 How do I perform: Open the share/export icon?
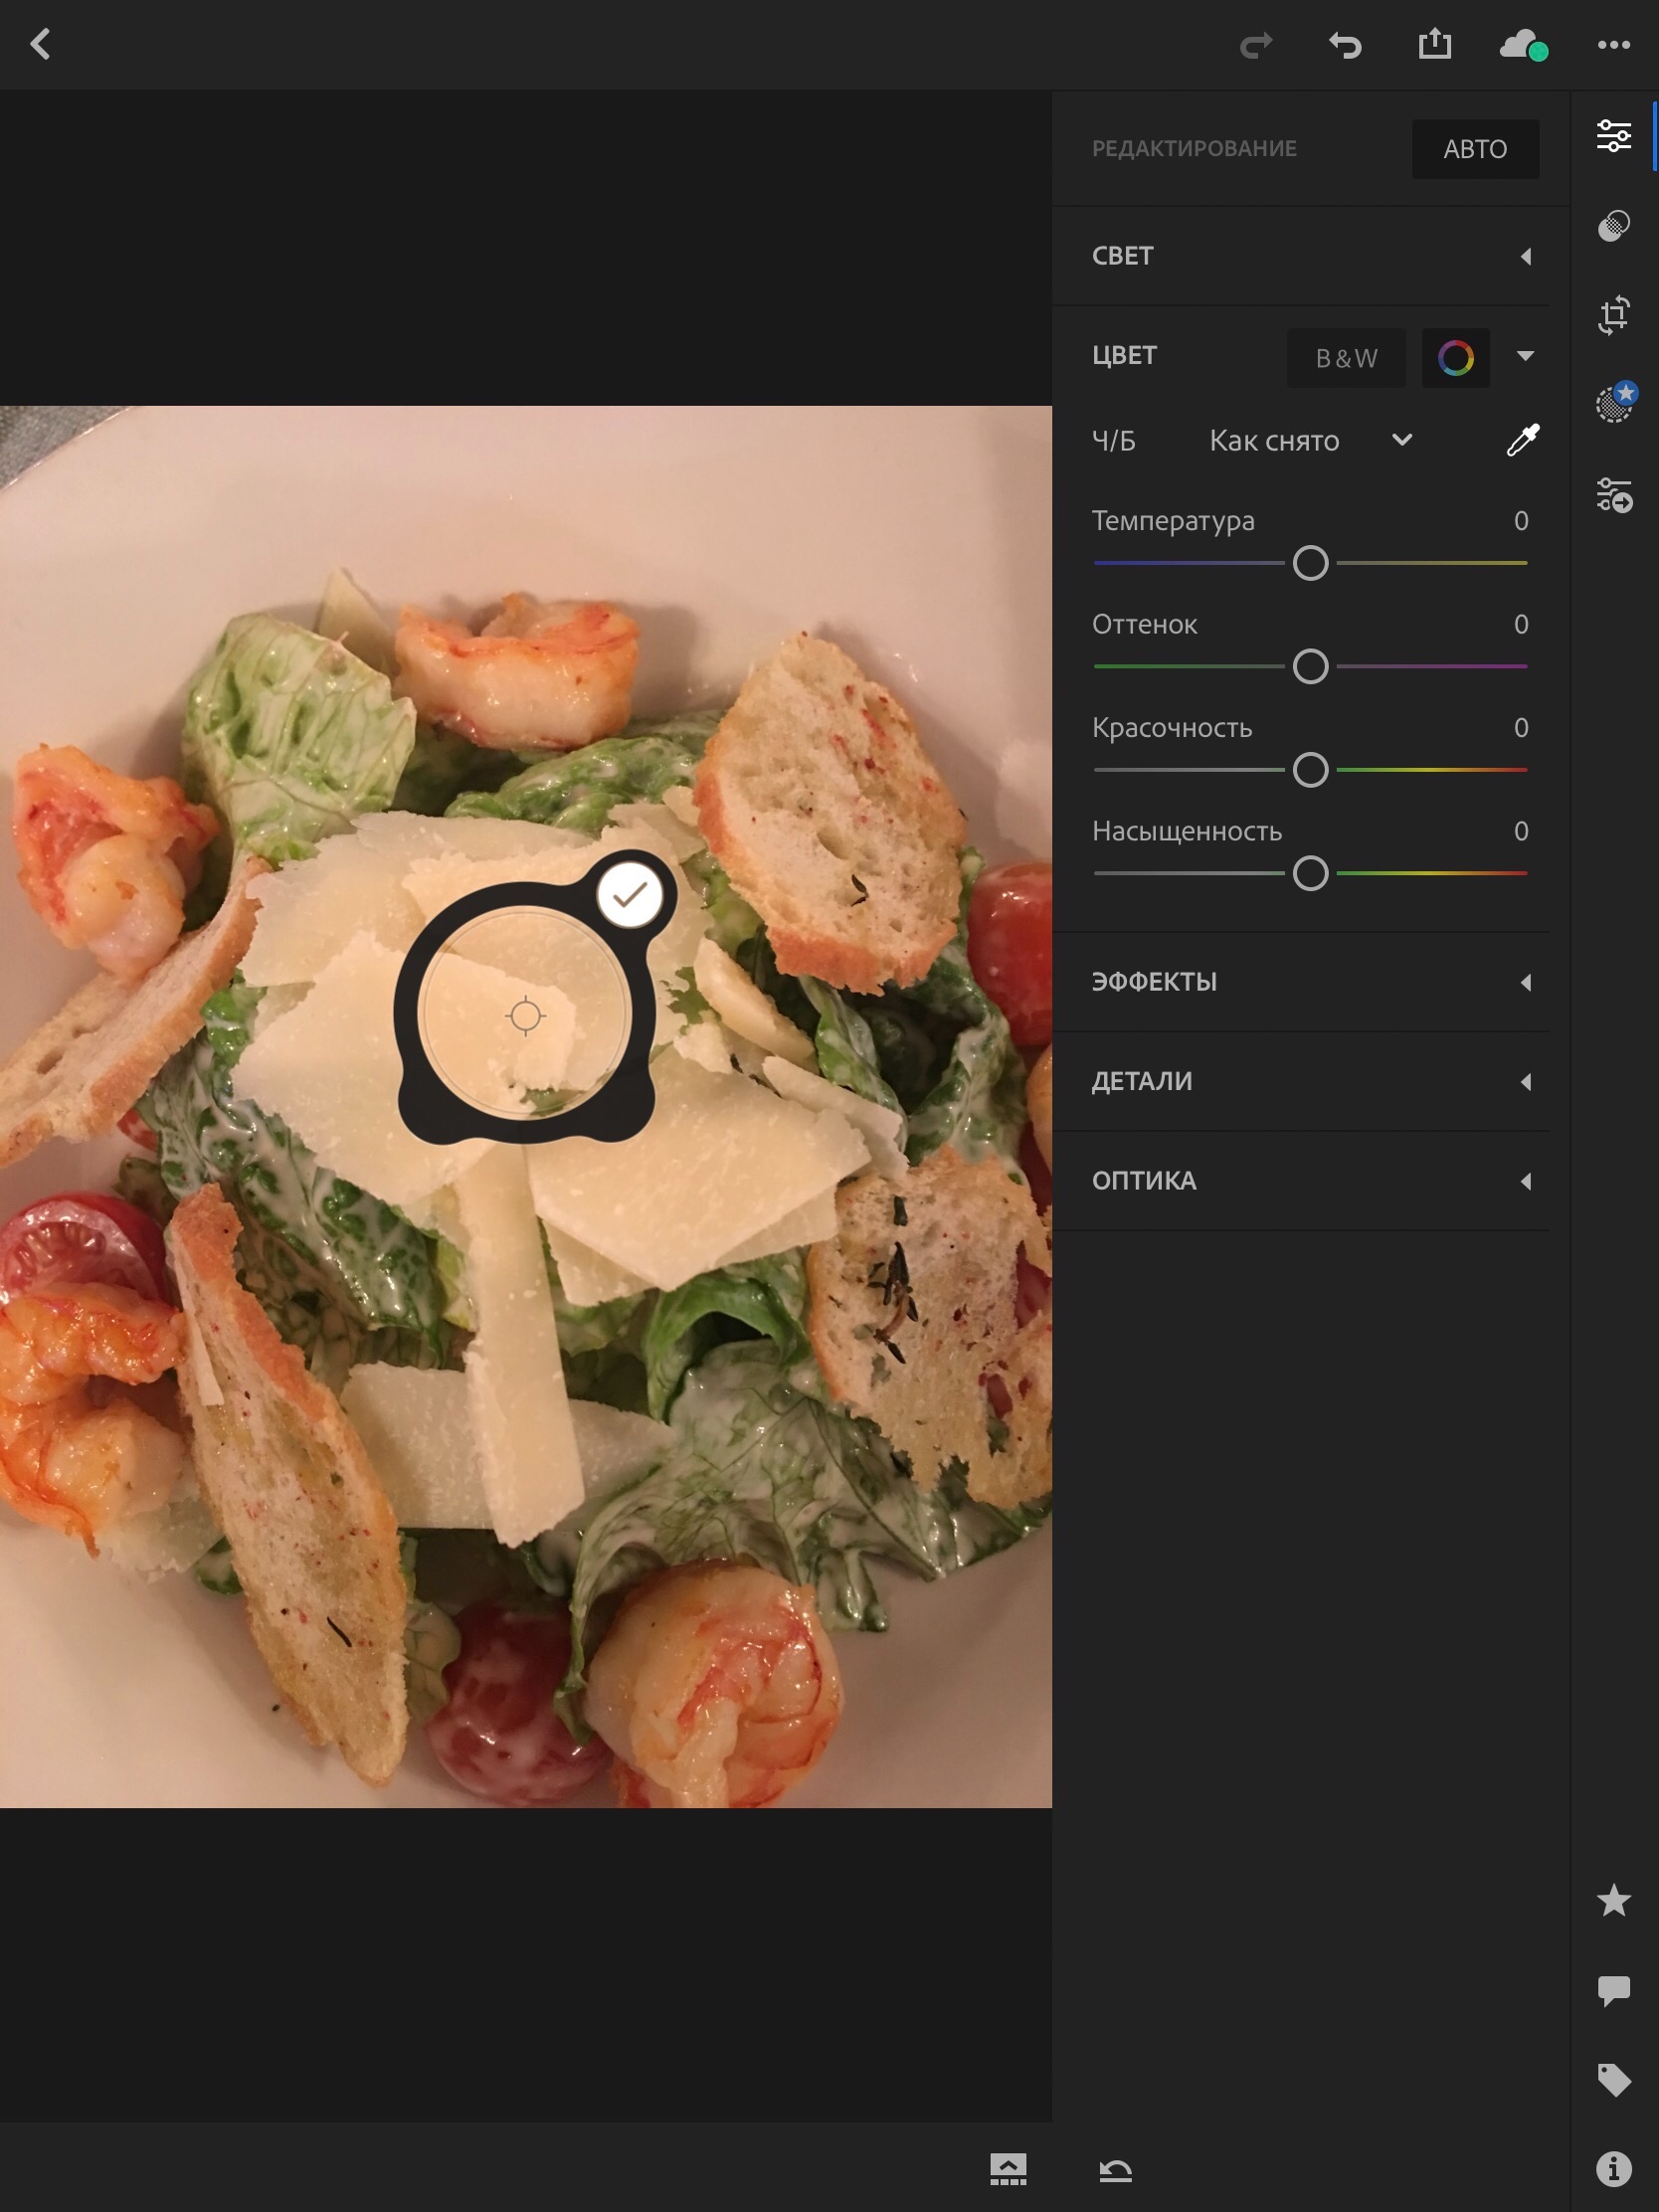click(x=1434, y=44)
